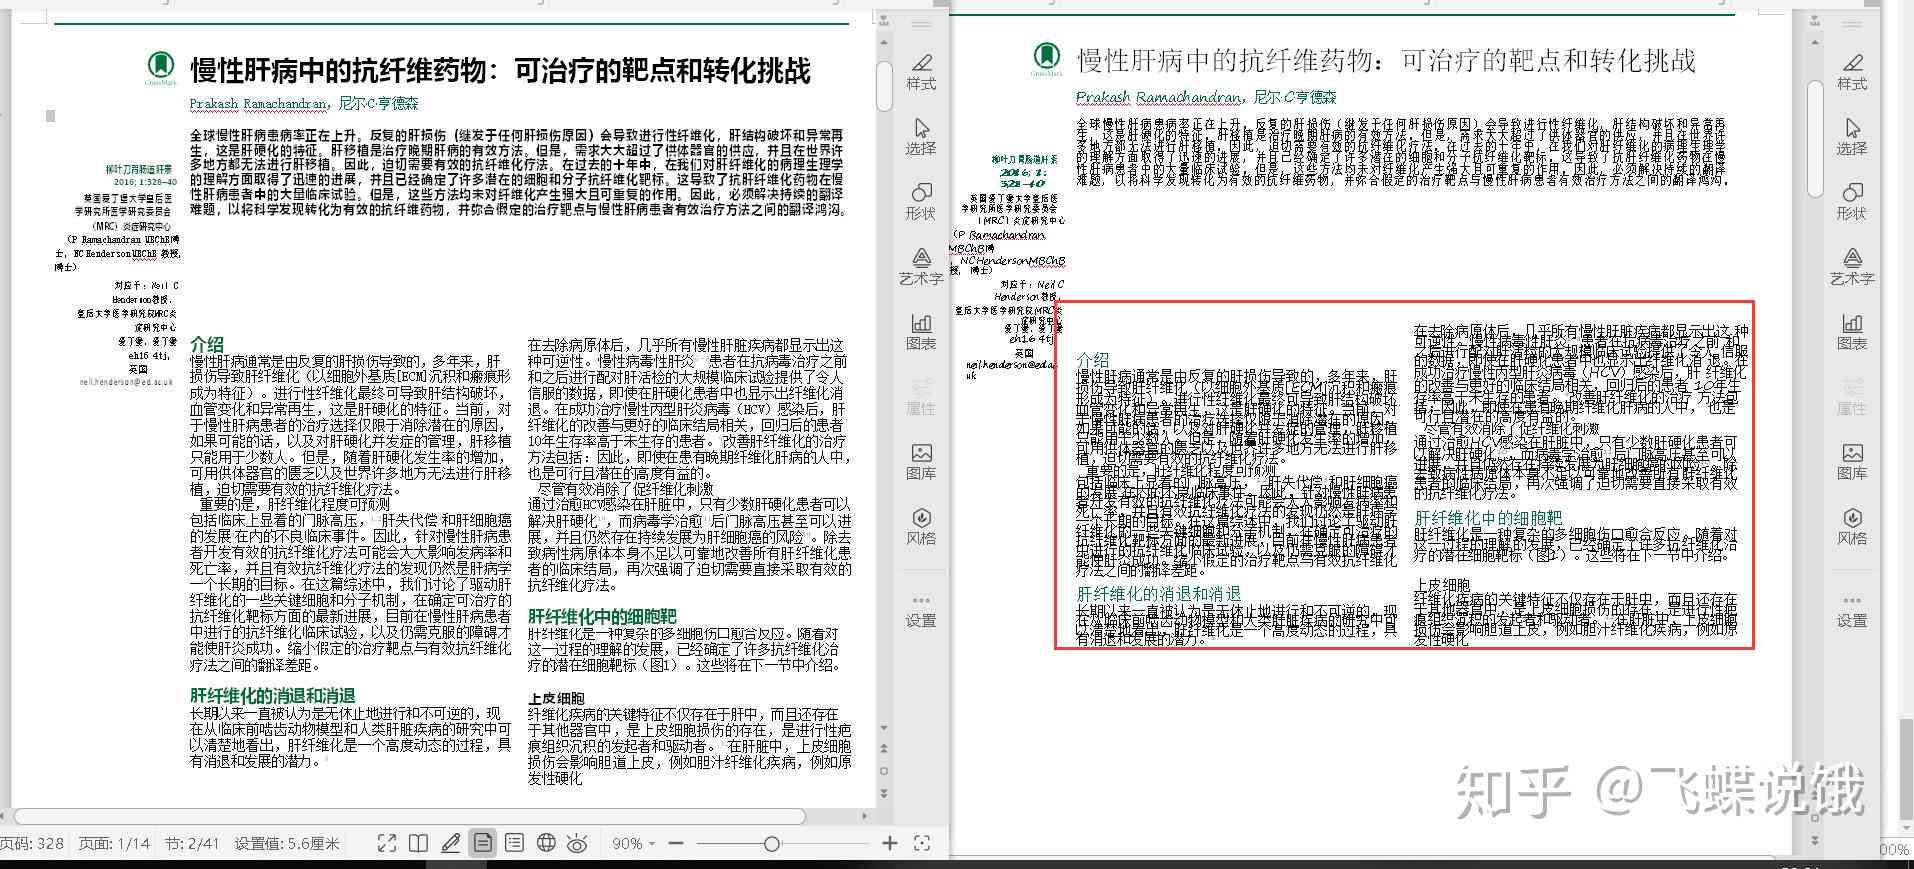The height and width of the screenshot is (869, 1914).
Task: Click left window scroll up arrow
Action: [x=884, y=43]
